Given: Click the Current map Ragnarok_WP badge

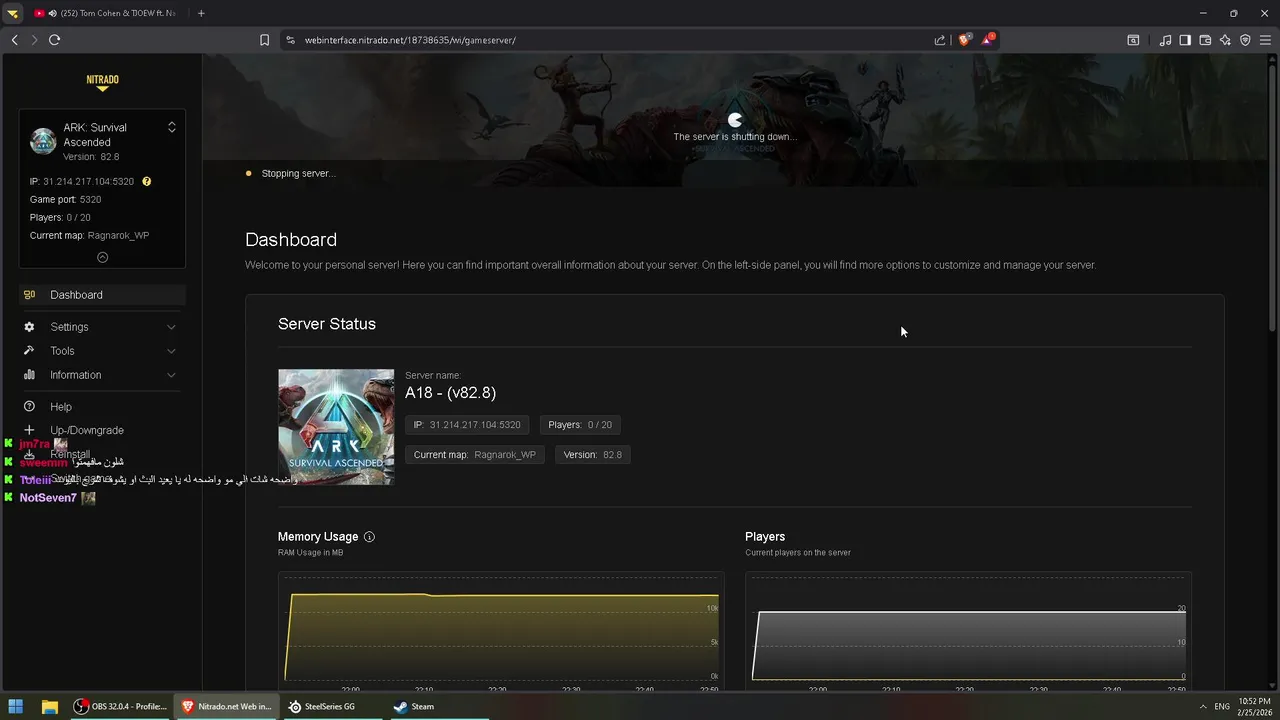Looking at the screenshot, I should [x=475, y=455].
